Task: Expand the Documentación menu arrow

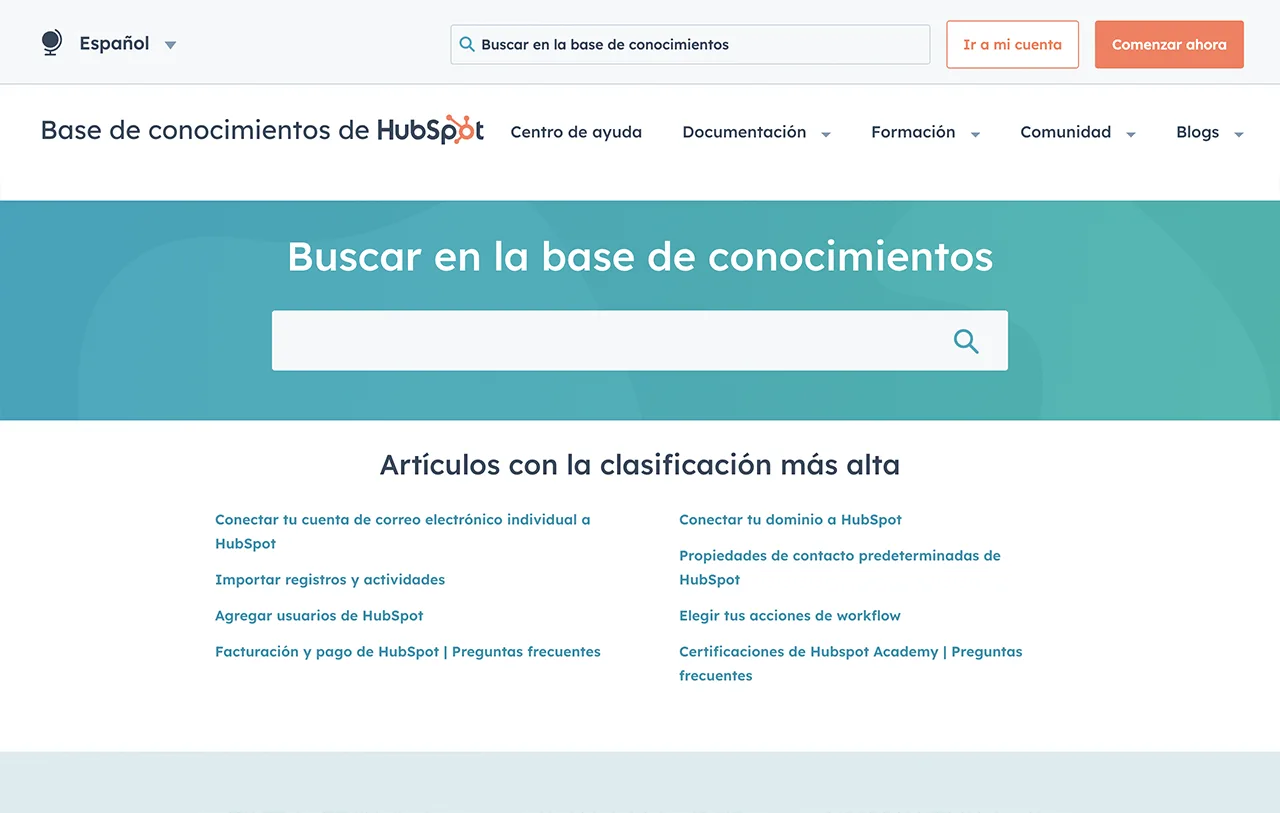Action: click(x=826, y=134)
